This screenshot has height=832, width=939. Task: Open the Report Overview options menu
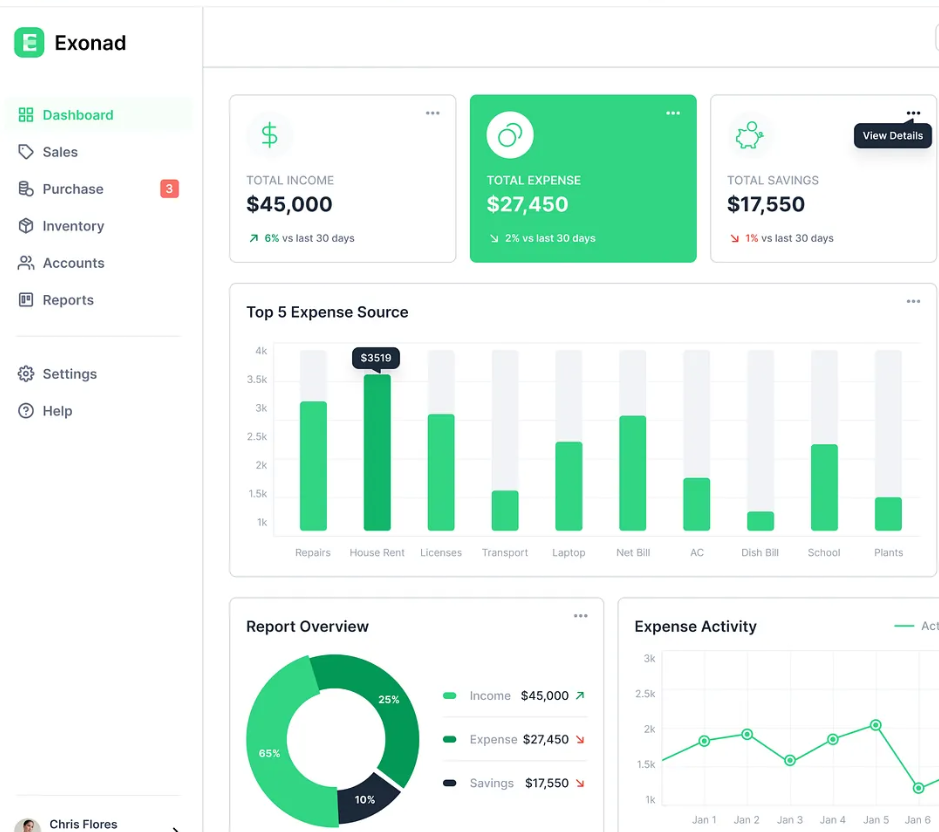click(580, 615)
